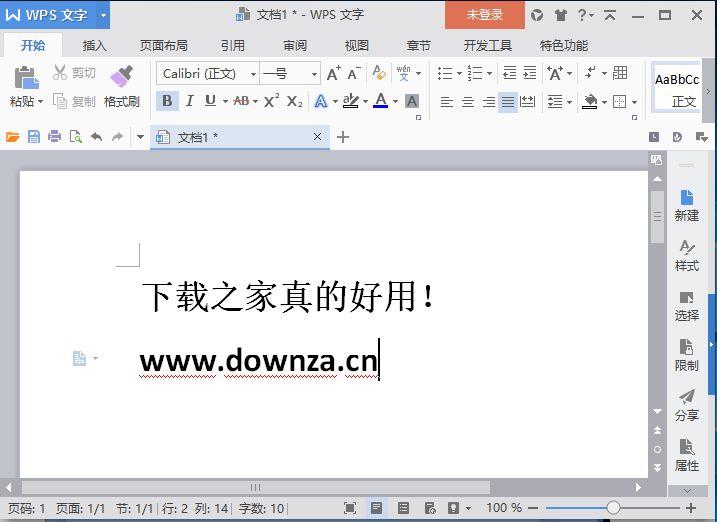Open the Properties sidebar panel
The height and width of the screenshot is (522, 717).
click(687, 455)
